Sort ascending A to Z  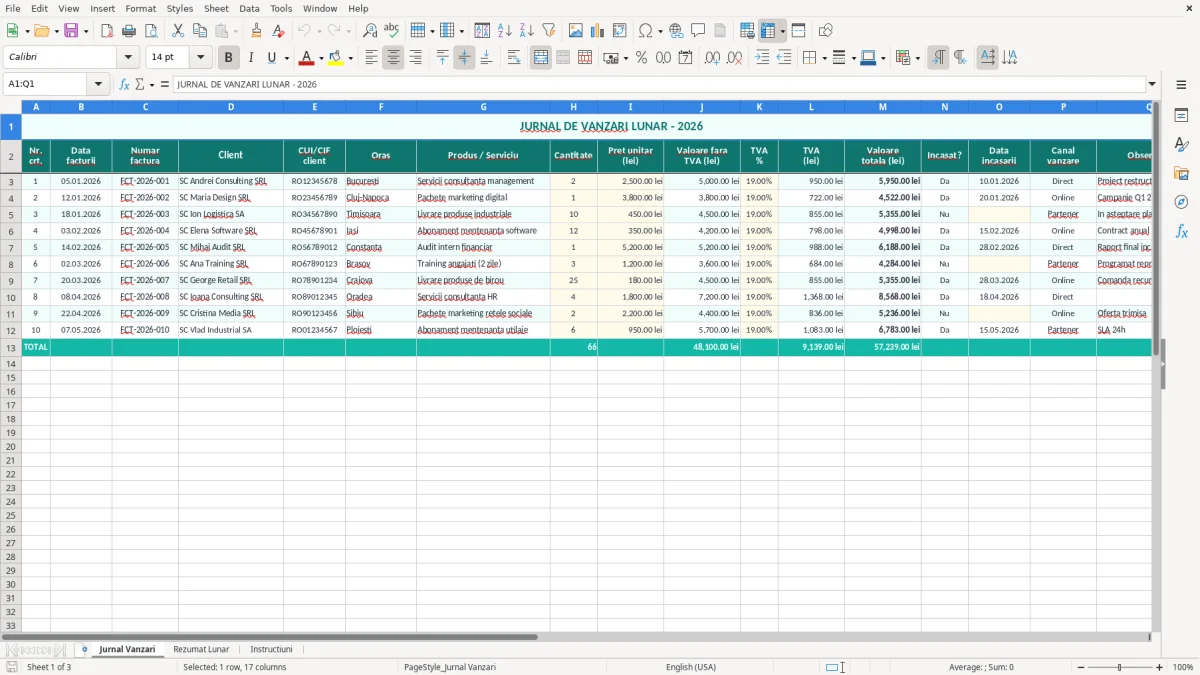504,31
